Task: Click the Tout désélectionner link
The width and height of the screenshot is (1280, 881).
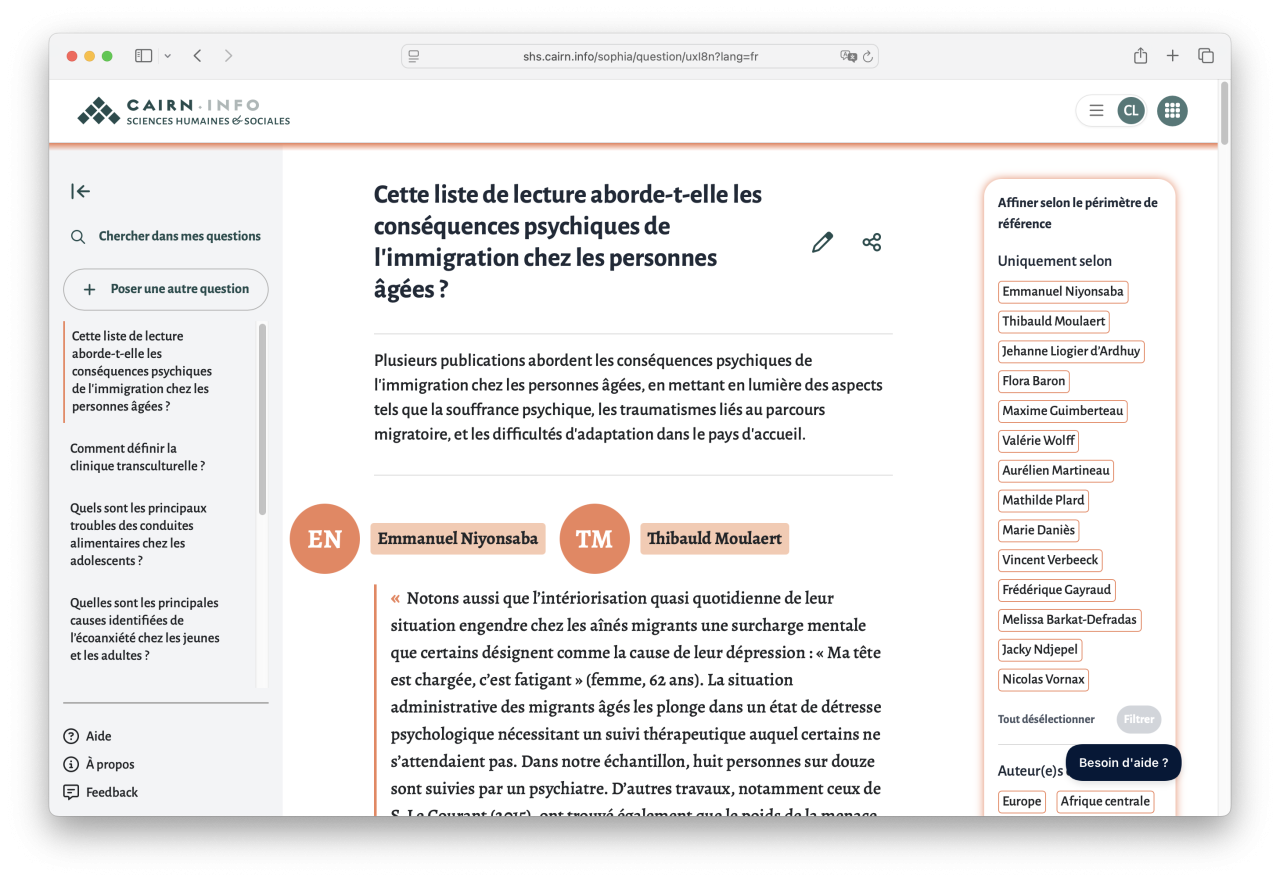Action: pos(1046,719)
